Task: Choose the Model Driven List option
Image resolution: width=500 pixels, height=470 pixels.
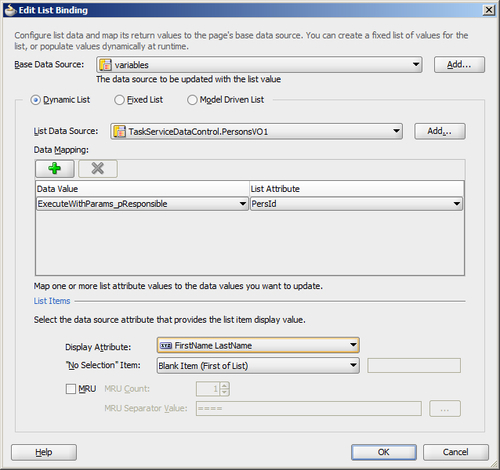Action: click(x=192, y=100)
